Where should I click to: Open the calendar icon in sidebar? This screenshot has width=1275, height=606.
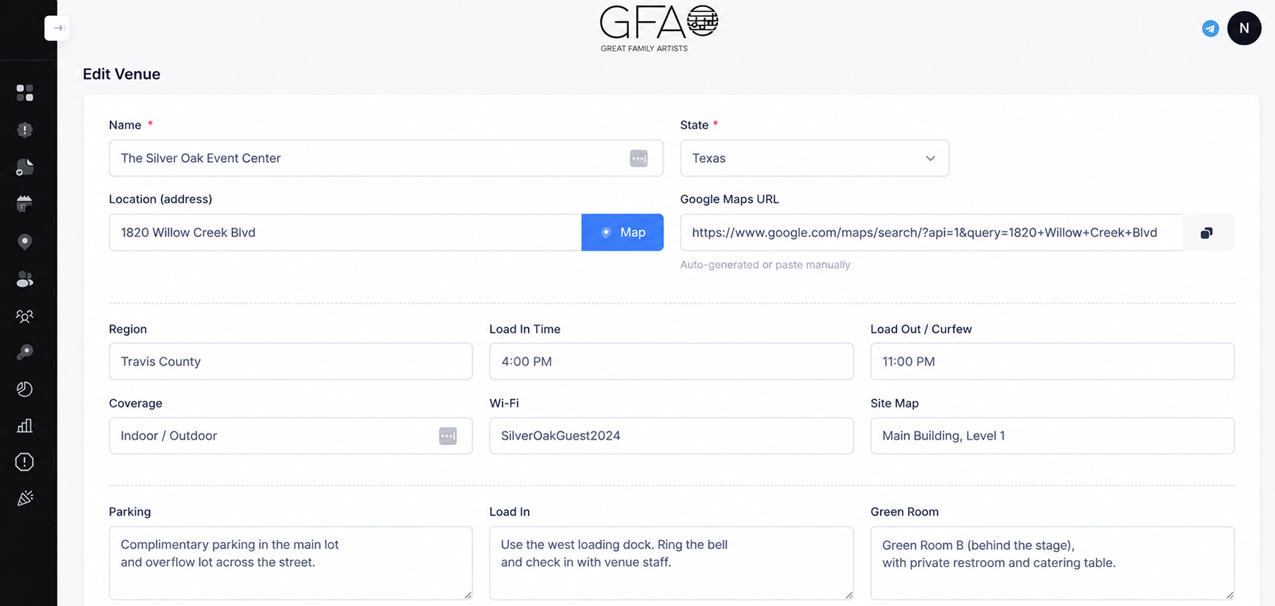tap(25, 204)
